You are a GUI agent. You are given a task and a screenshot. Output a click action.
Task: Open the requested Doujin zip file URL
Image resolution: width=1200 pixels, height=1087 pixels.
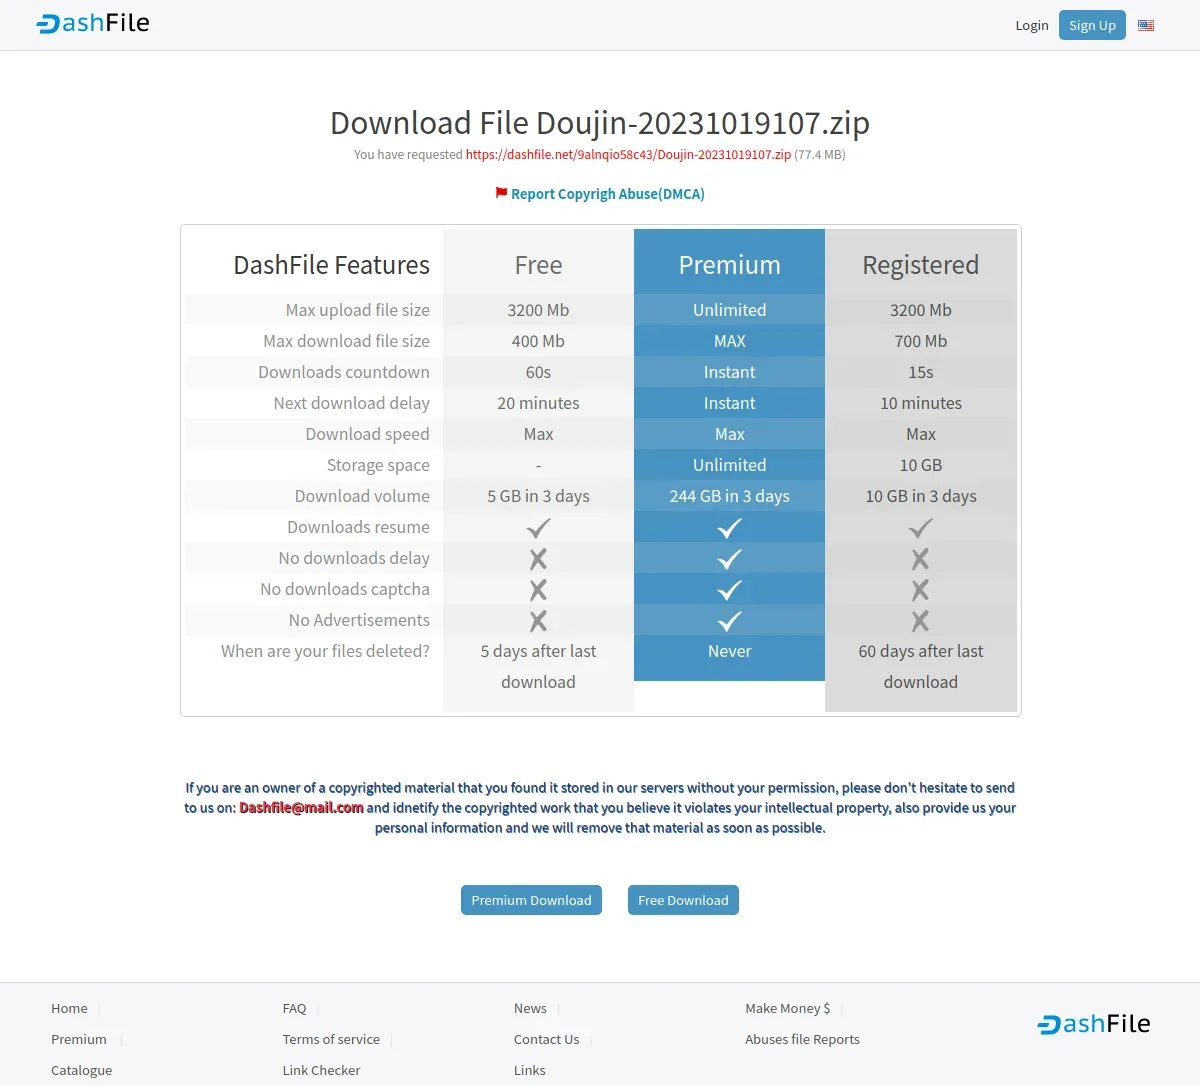(x=628, y=155)
